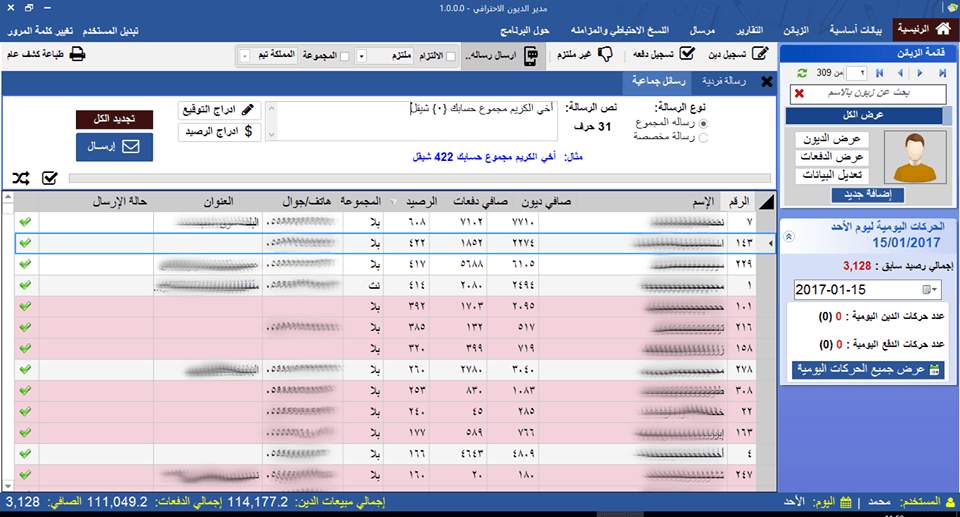Screen dimensions: 960x517
Task: Jump to the last customer record
Action: (x=942, y=73)
